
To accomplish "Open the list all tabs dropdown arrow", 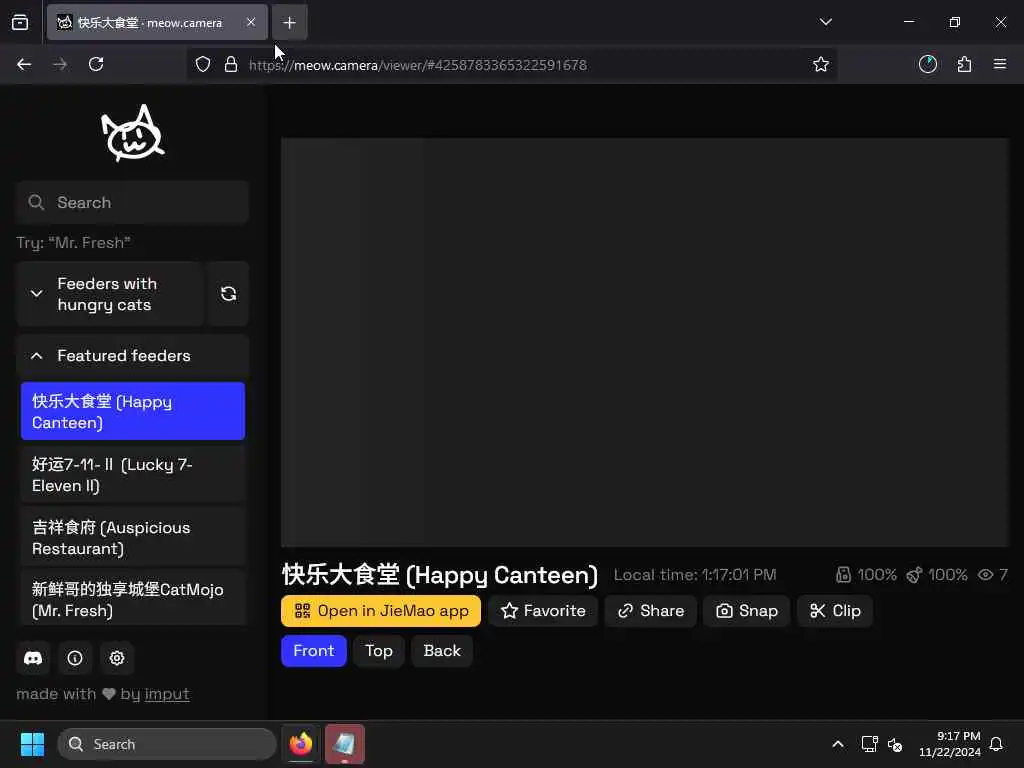I will (x=825, y=22).
